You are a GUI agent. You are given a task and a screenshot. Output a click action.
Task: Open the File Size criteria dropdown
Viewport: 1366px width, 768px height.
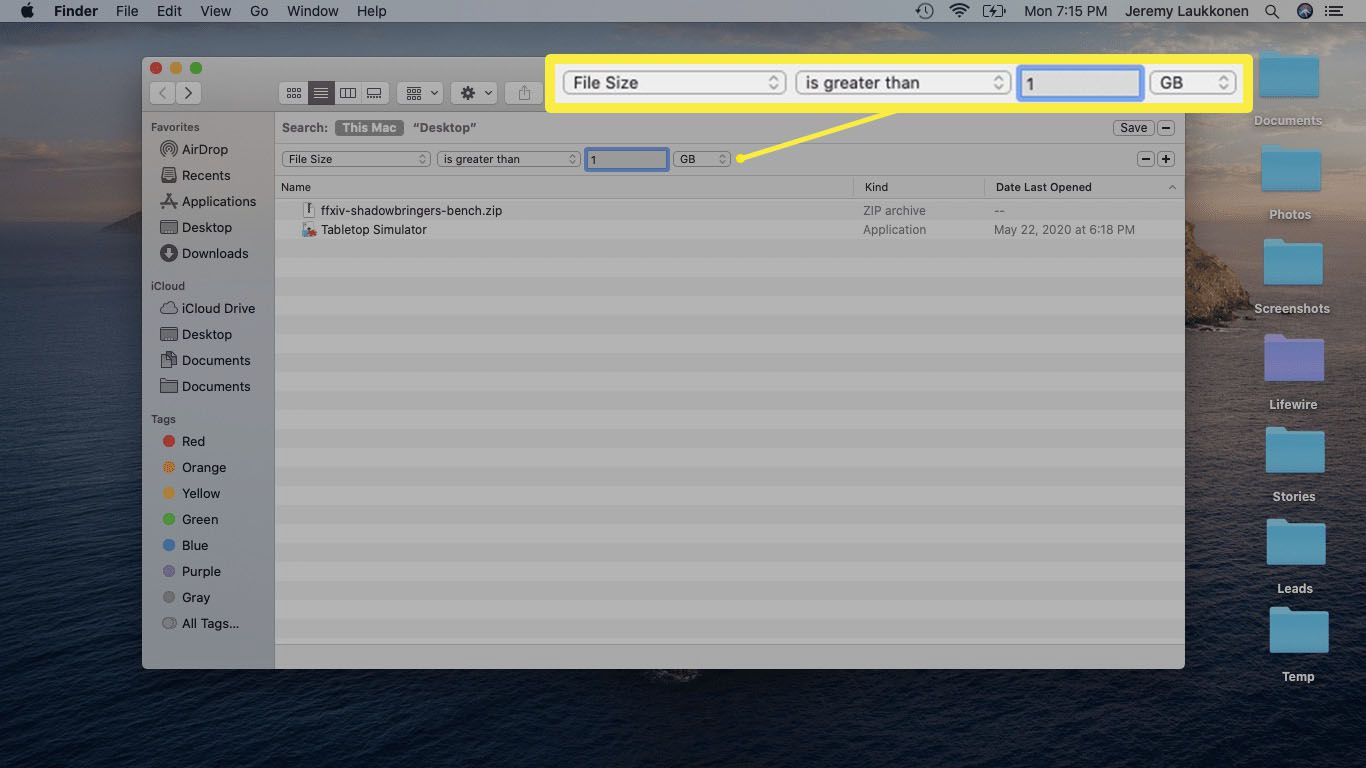357,159
